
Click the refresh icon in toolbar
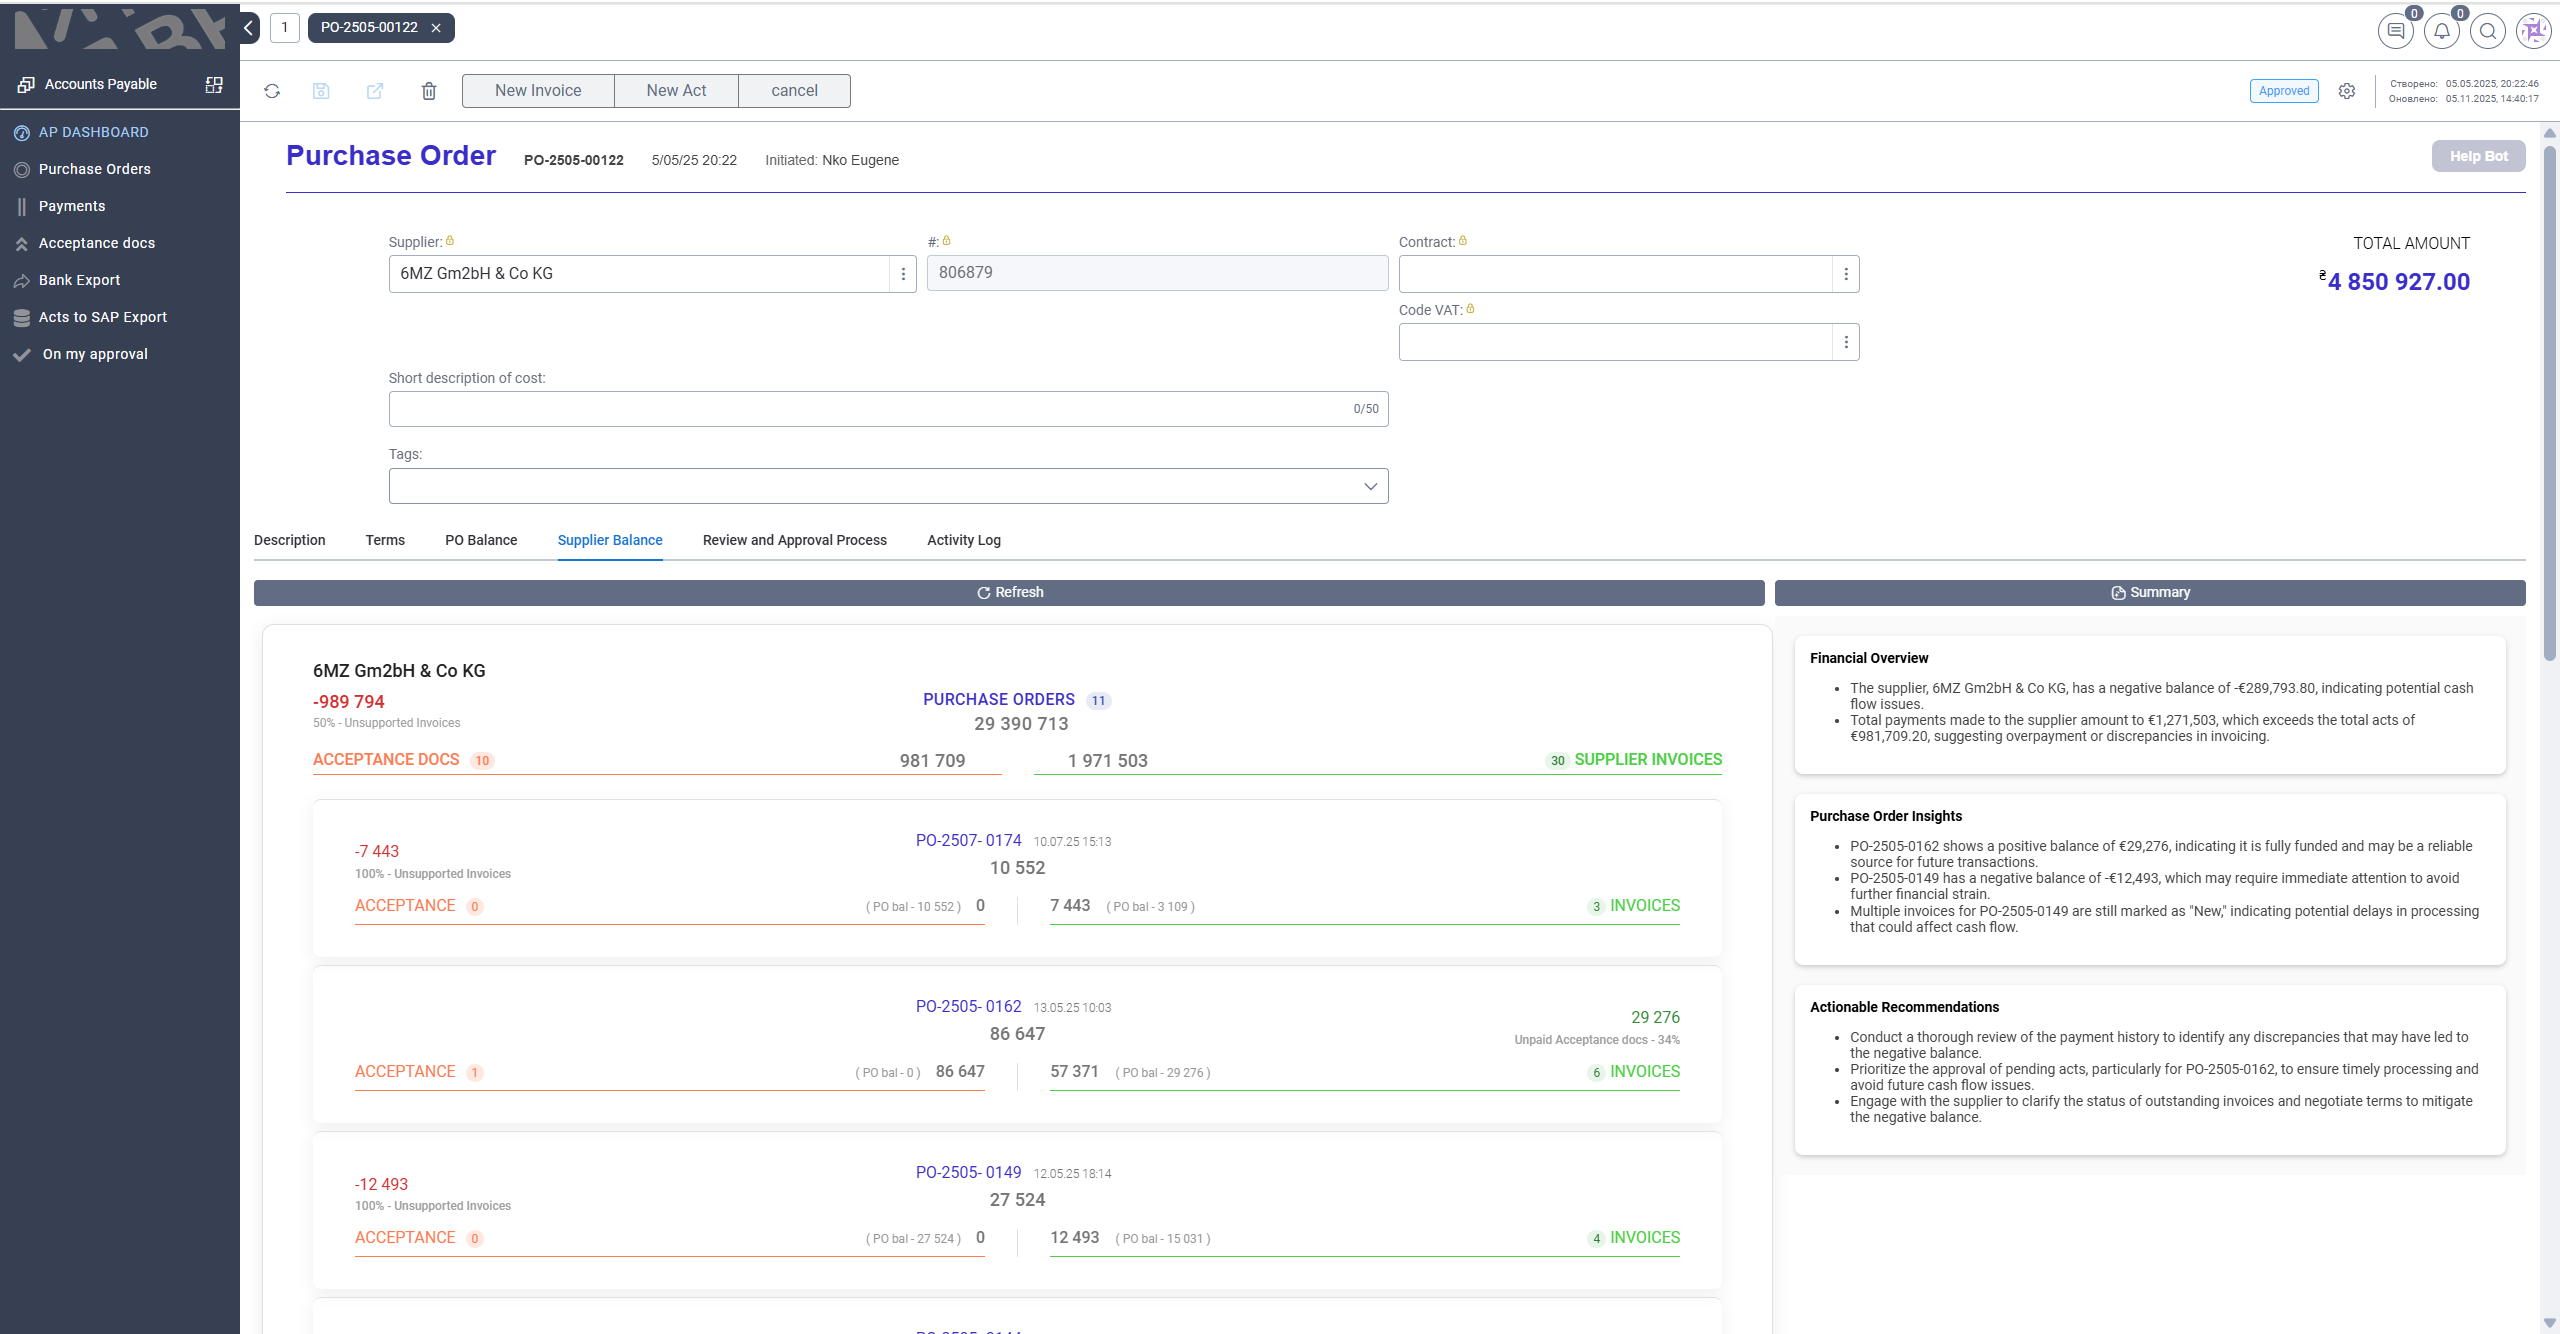coord(272,91)
